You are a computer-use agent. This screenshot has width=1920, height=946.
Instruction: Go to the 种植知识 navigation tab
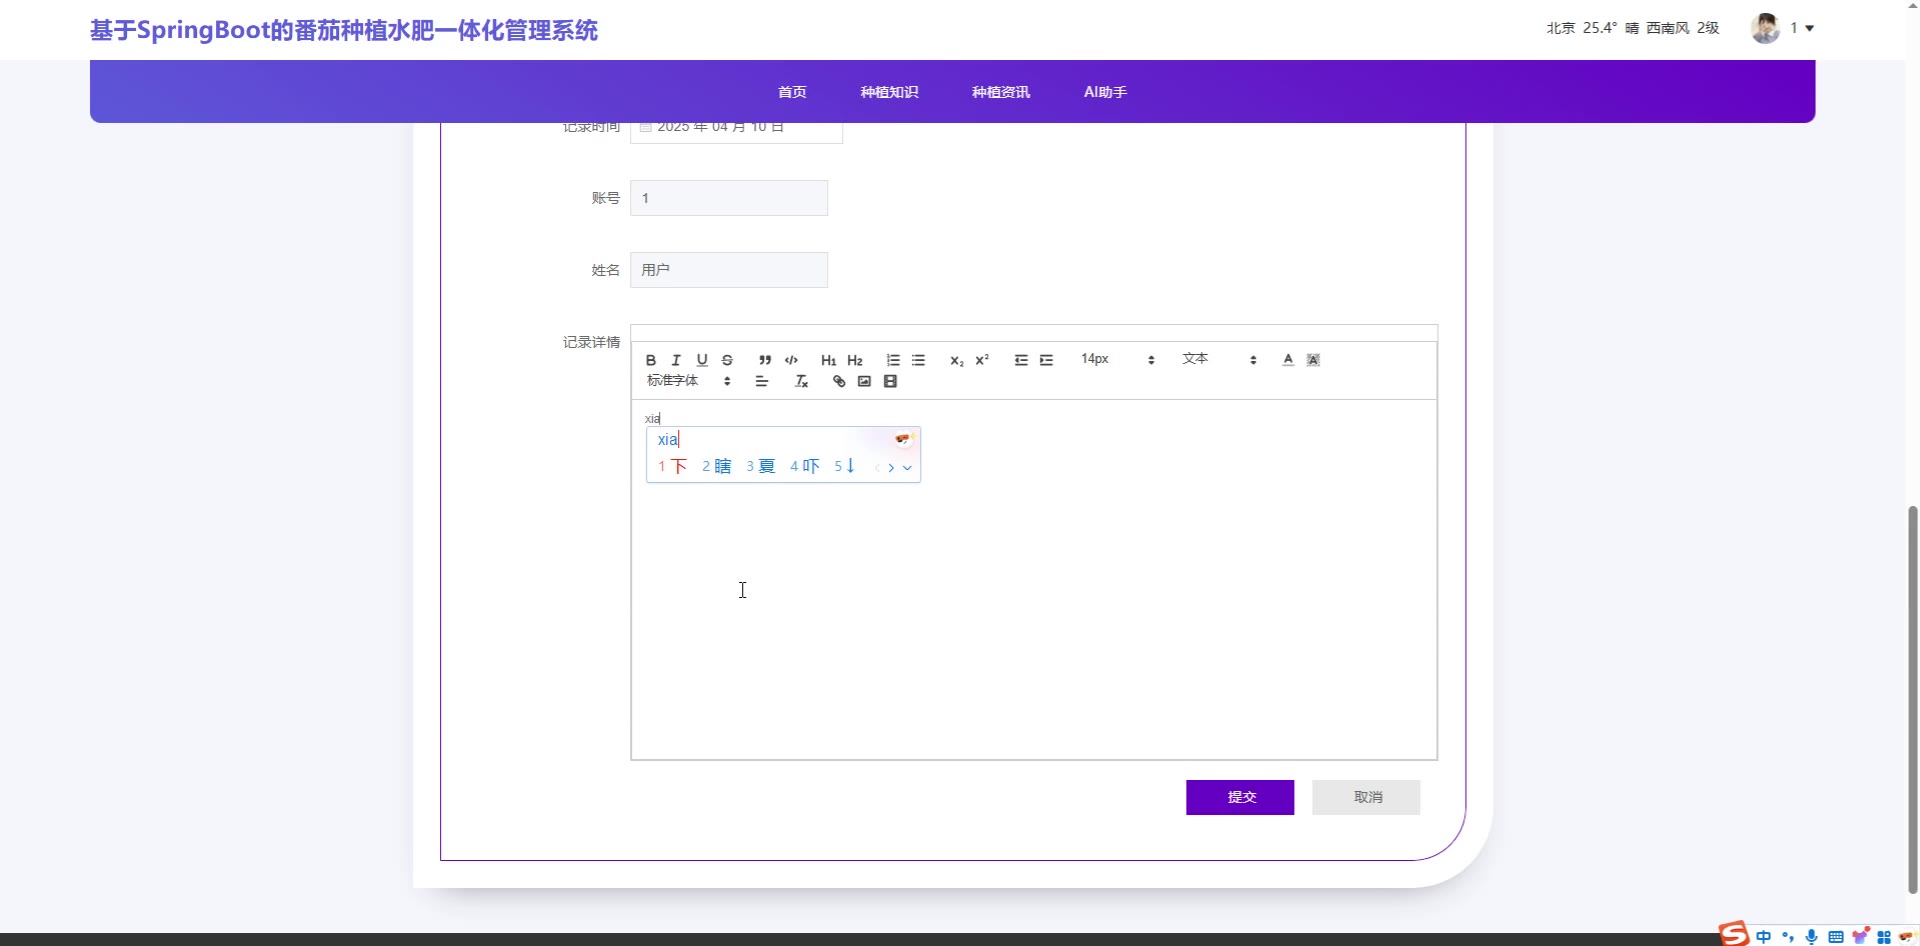[x=889, y=92]
